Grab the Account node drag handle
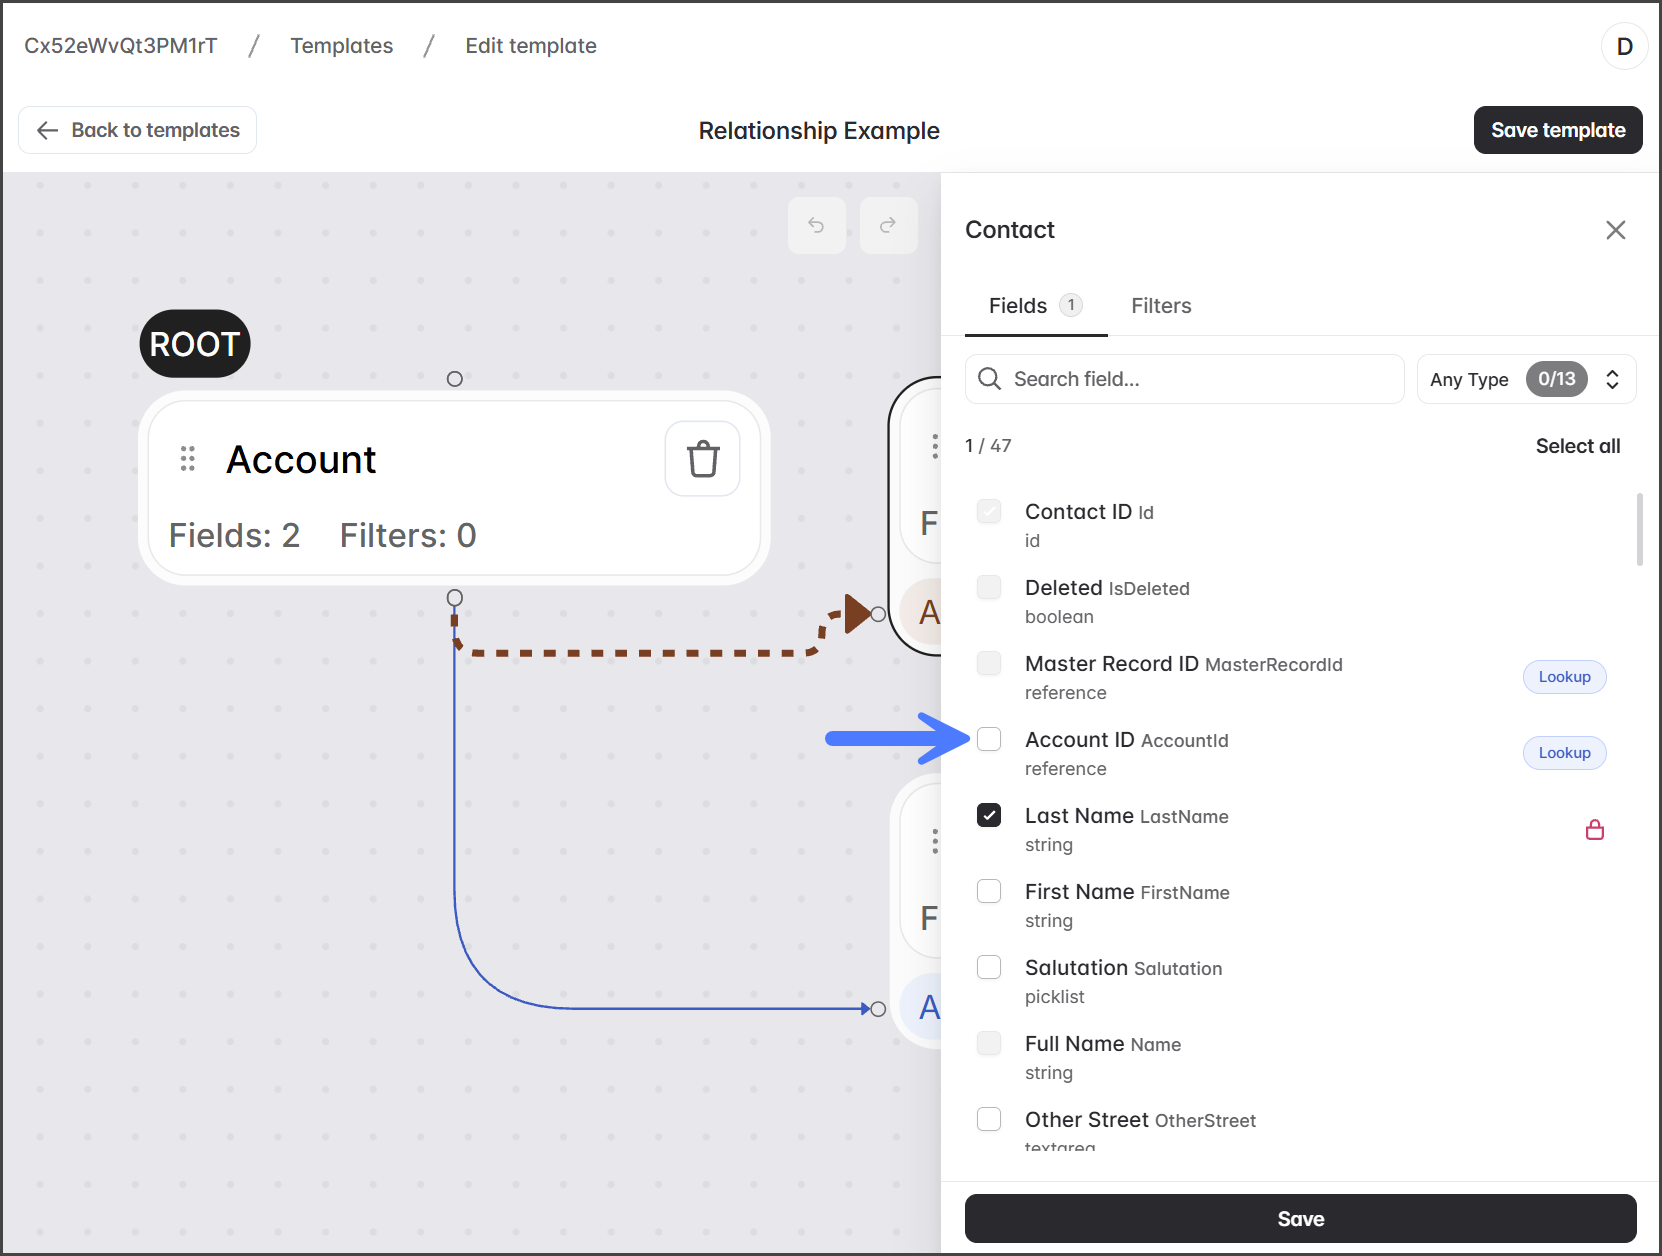Screen dimensions: 1662x1256 tap(187, 459)
